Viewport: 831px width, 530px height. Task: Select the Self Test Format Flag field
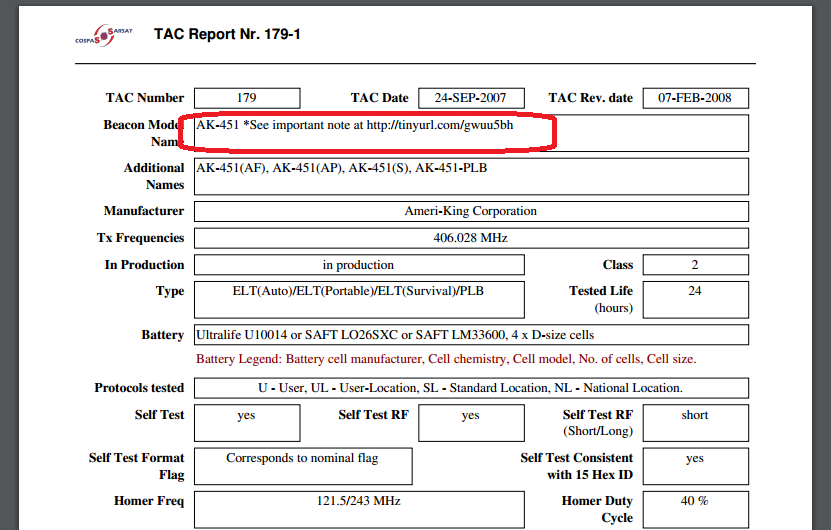point(302,466)
